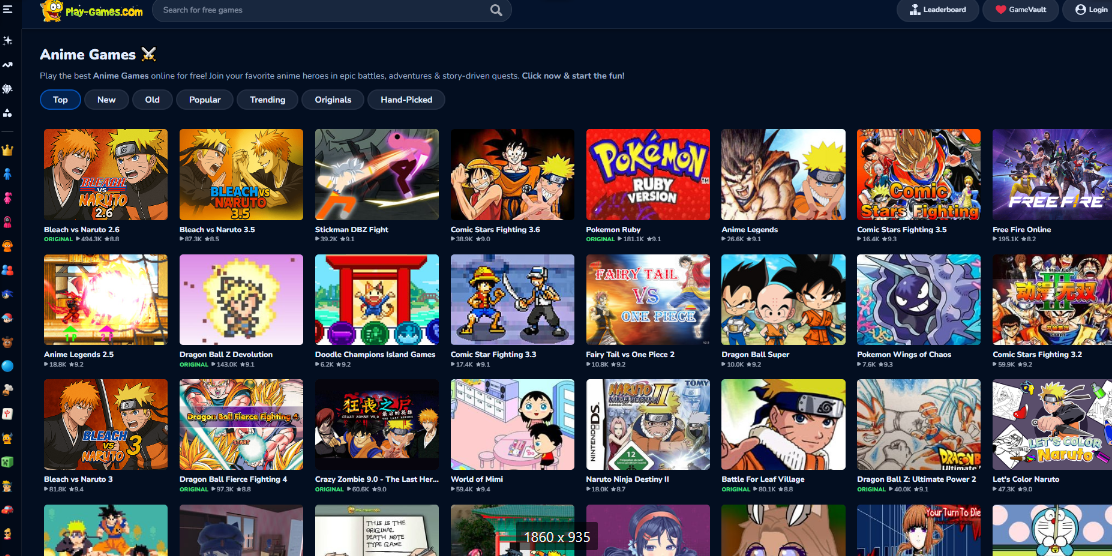The height and width of the screenshot is (556, 1112).
Task: Open the hamburger menu in the sidebar
Action: tap(7, 9)
